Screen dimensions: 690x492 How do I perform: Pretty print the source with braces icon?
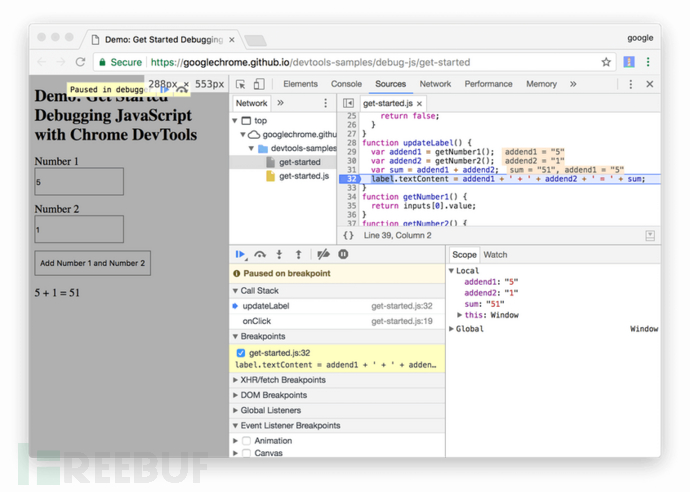pos(348,236)
